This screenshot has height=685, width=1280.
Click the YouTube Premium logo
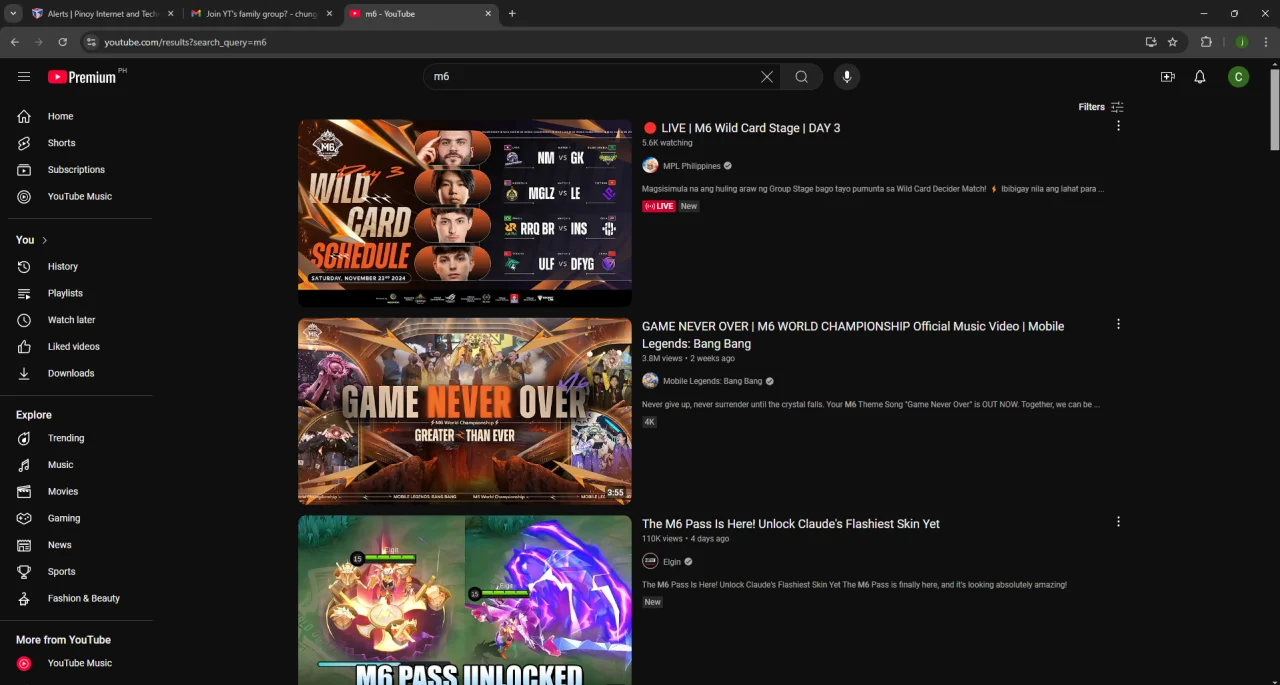click(82, 77)
